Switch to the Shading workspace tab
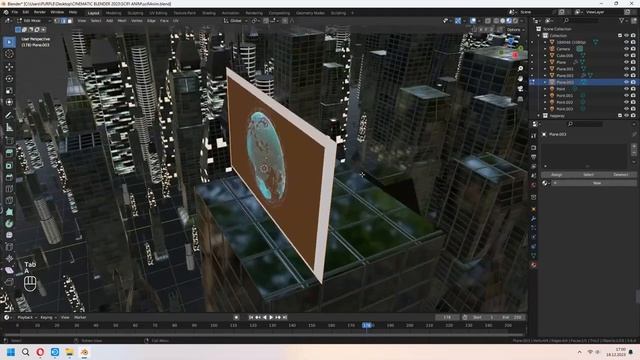The image size is (640, 360). [x=209, y=13]
